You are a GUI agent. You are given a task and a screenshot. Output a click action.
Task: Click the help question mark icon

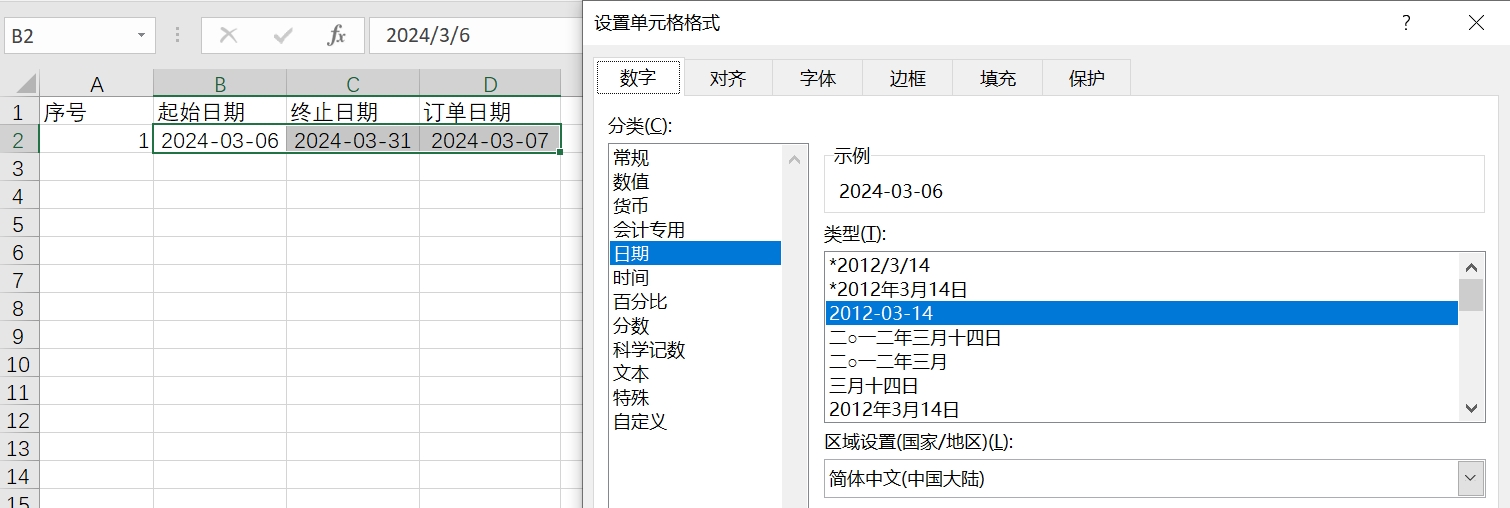1405,22
